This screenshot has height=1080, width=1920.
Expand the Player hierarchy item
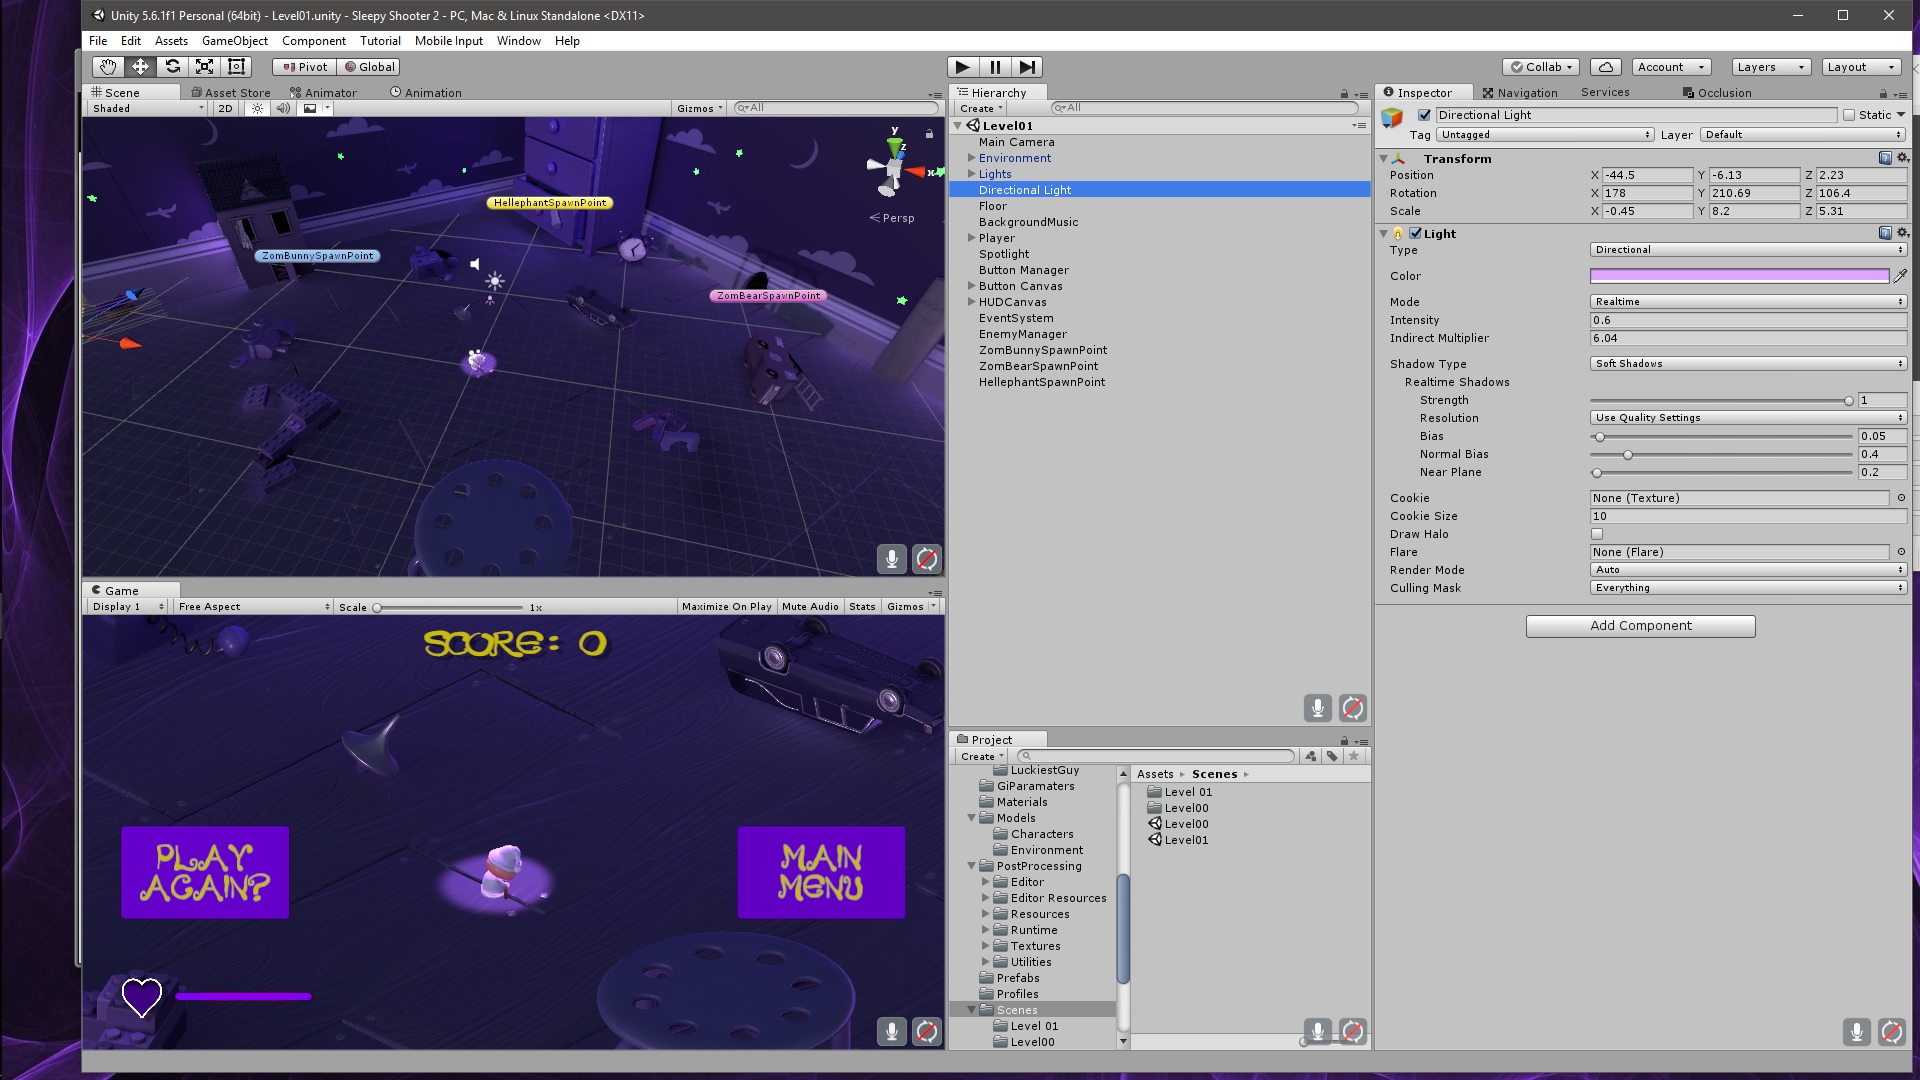(x=971, y=238)
